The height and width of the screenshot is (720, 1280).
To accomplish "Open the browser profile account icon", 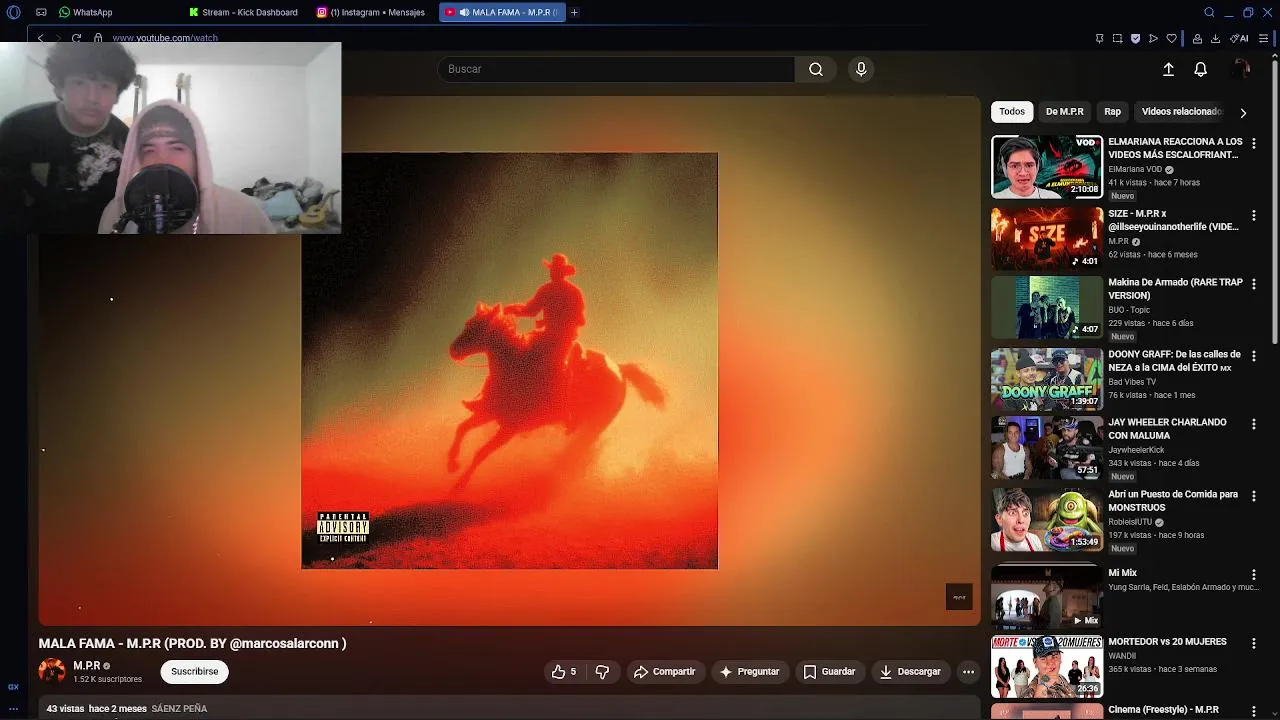I will (1196, 38).
